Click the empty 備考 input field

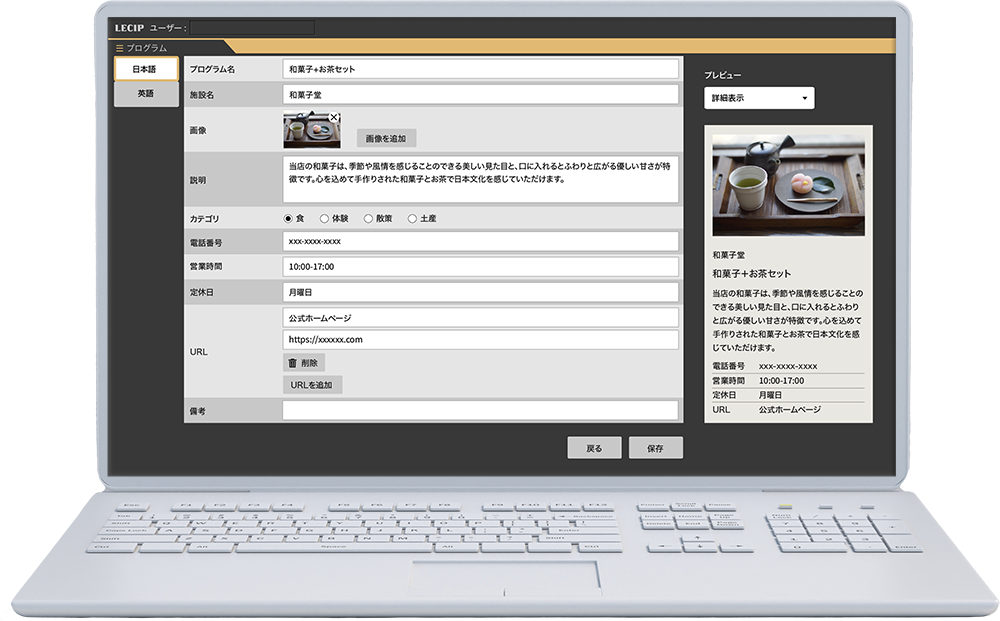pyautogui.click(x=480, y=411)
